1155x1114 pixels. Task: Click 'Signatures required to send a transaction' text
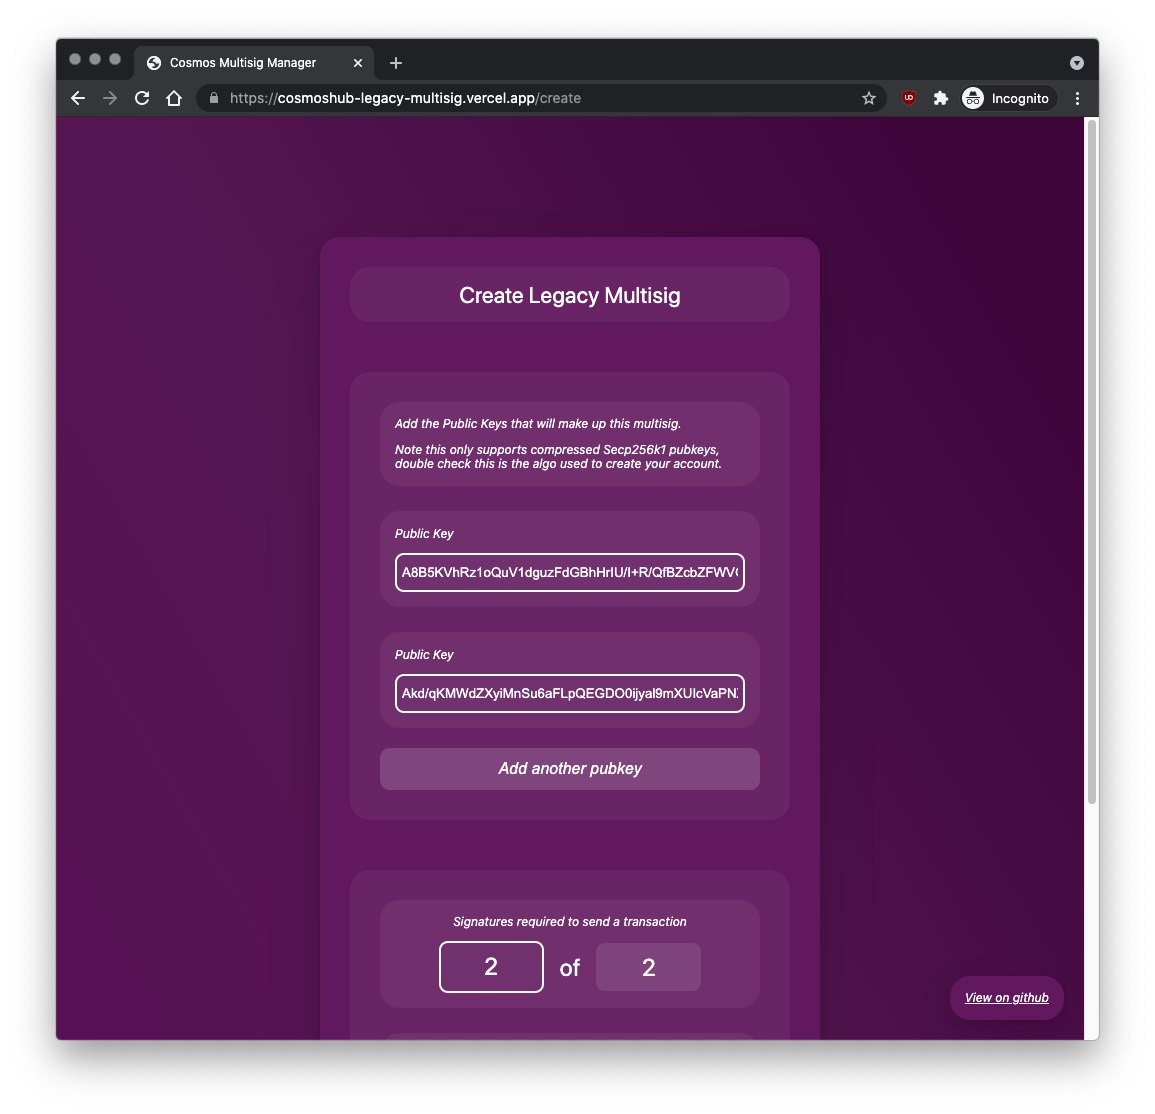[569, 922]
